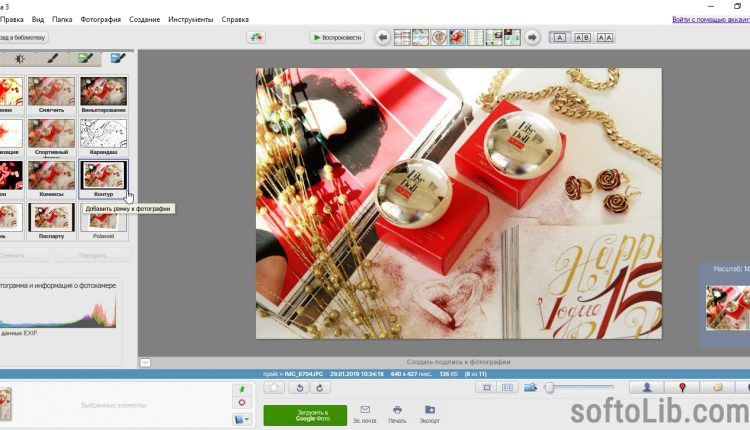The width and height of the screenshot is (750, 430).
Task: Apply the Виньетирование effect
Action: (104, 94)
